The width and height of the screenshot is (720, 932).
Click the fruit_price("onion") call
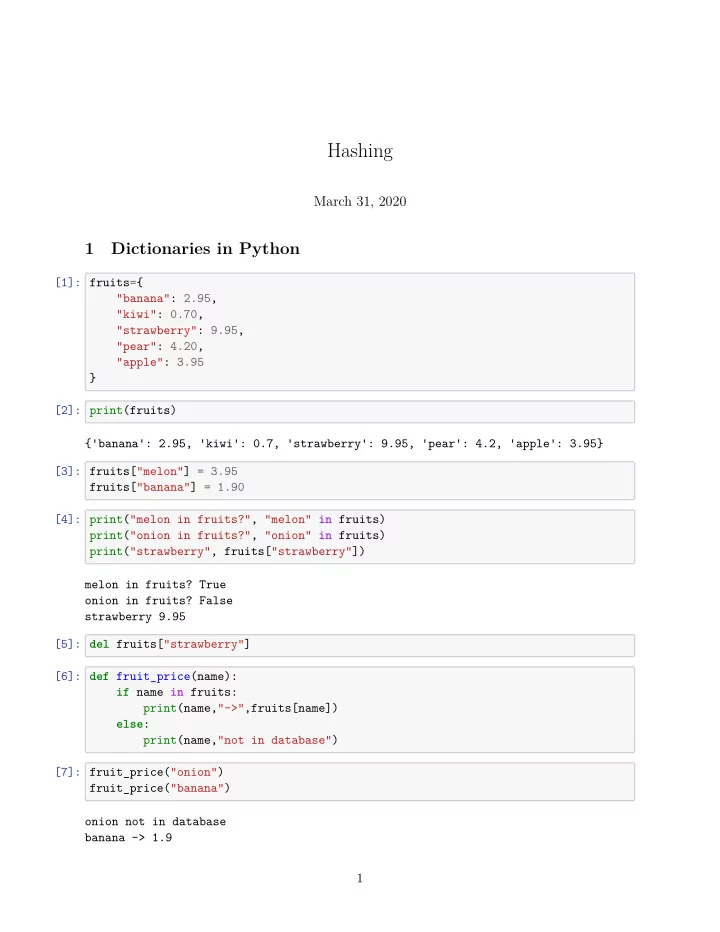156,773
